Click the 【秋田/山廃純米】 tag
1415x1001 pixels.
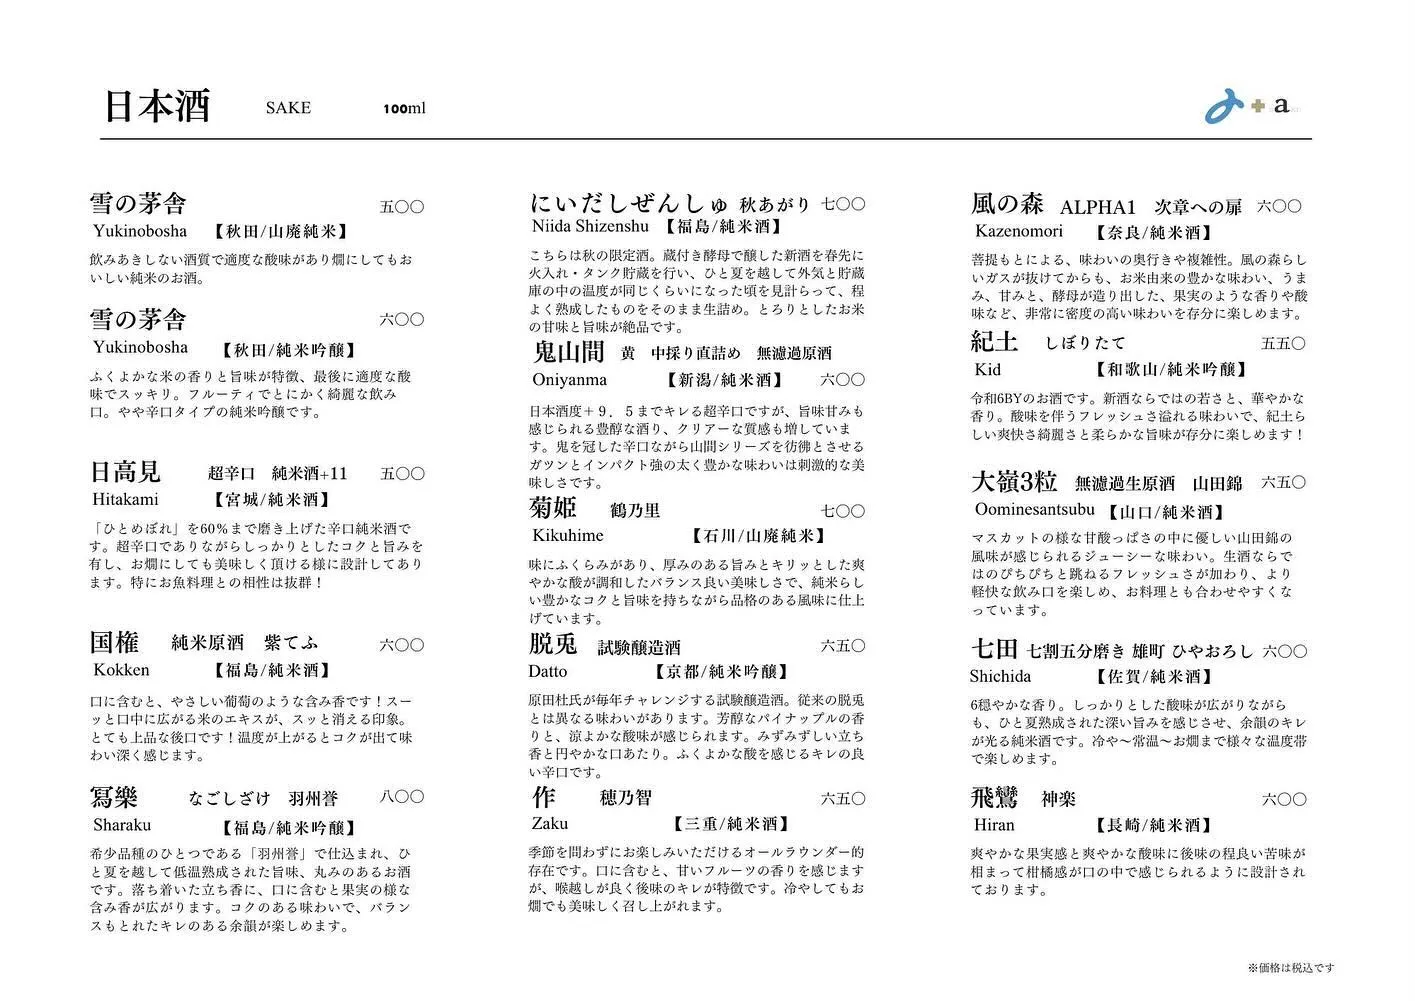click(282, 231)
